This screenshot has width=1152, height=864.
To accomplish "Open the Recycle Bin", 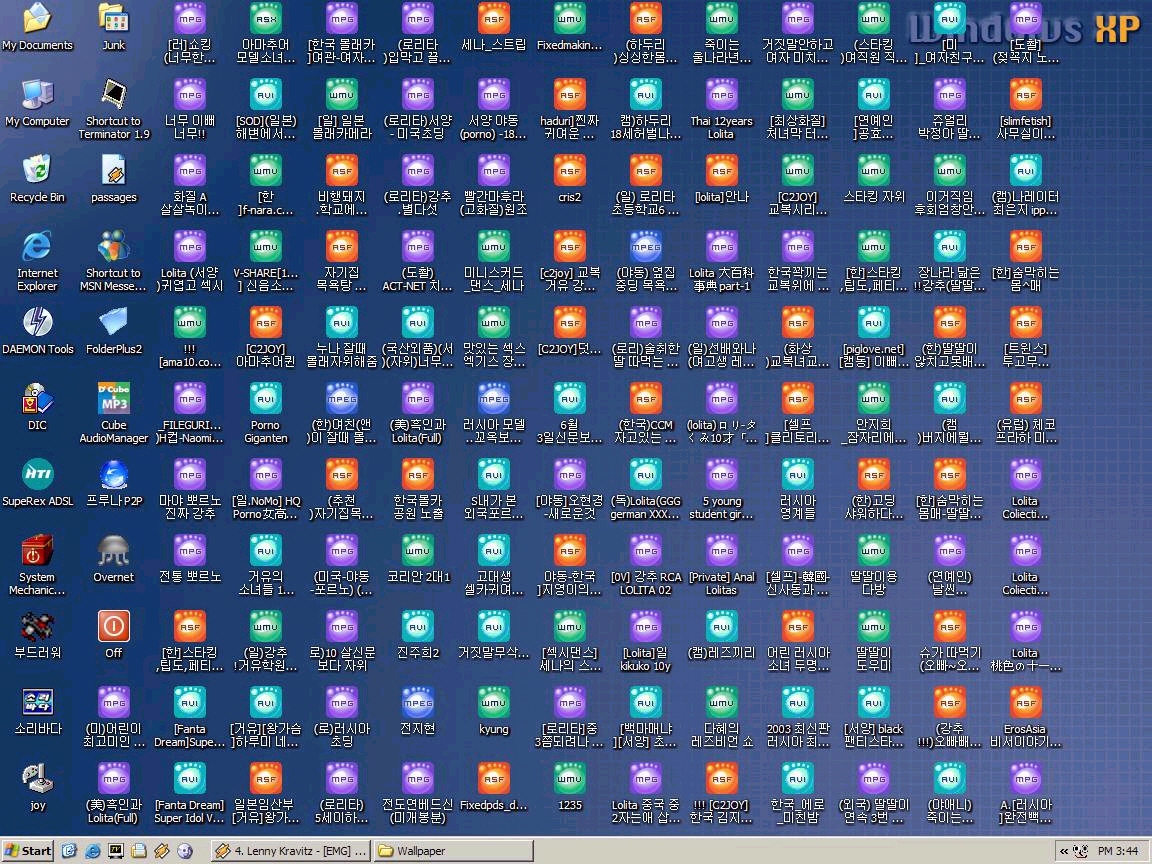I will point(37,172).
